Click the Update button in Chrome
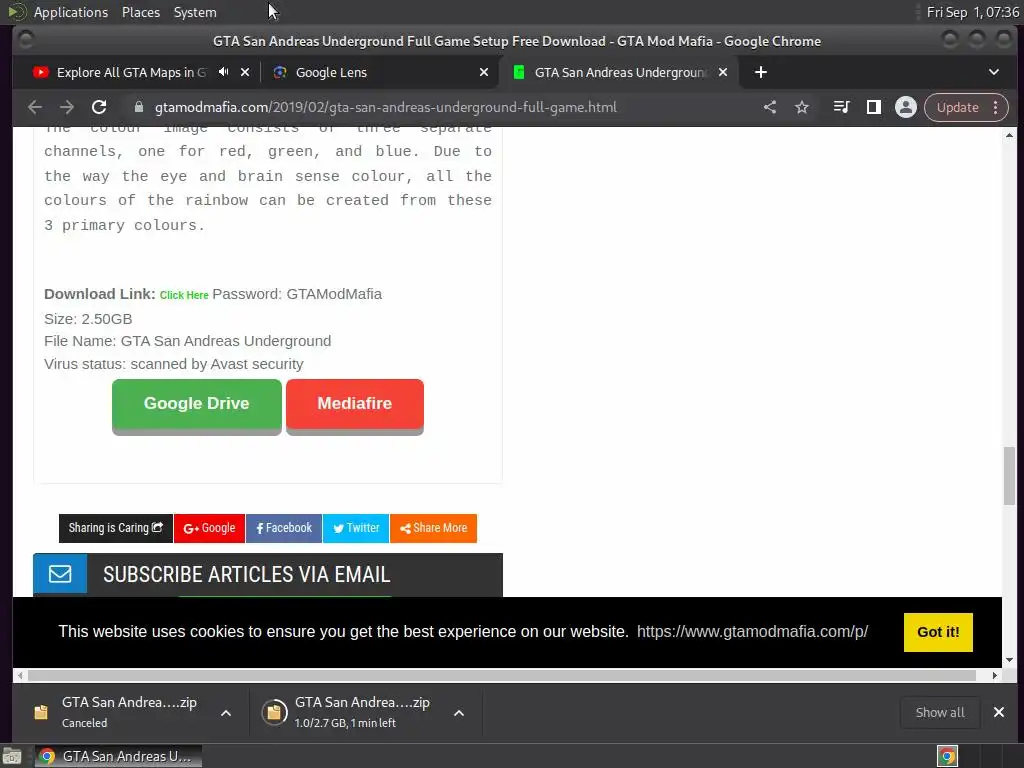 tap(957, 107)
